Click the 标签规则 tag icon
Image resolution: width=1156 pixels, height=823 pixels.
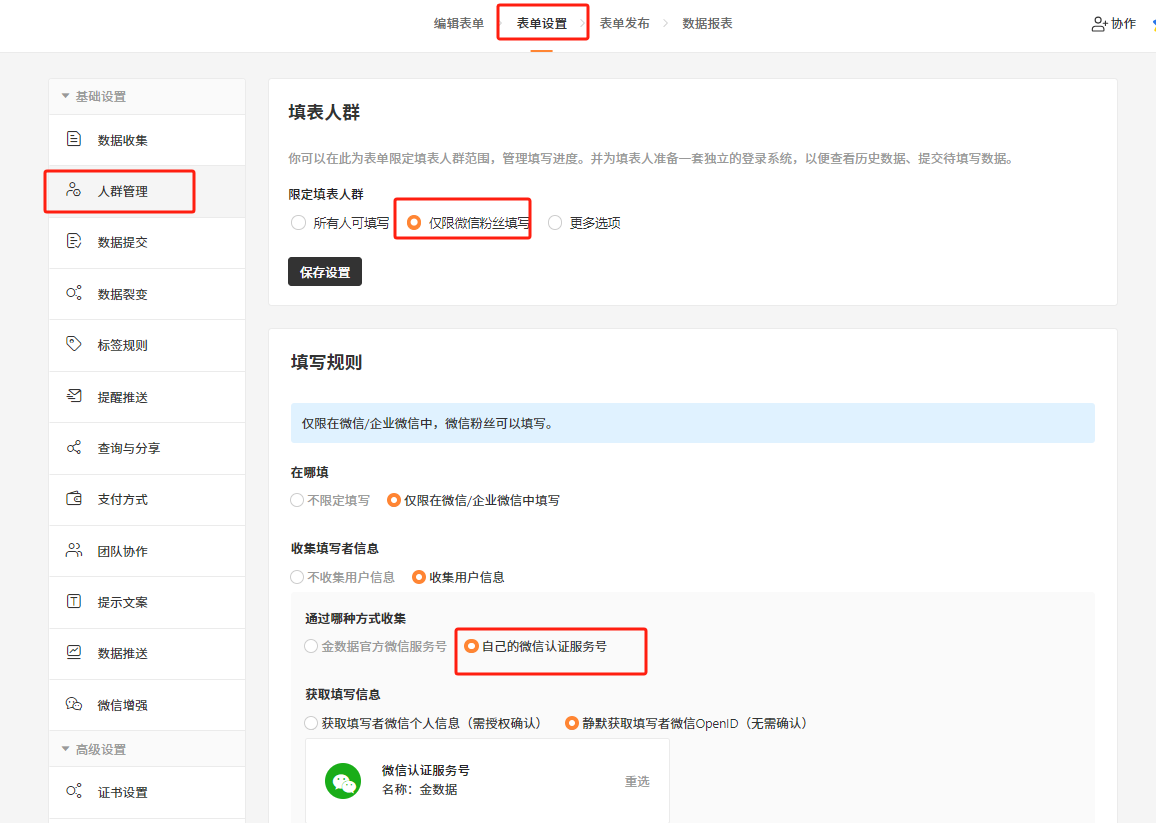pos(74,344)
